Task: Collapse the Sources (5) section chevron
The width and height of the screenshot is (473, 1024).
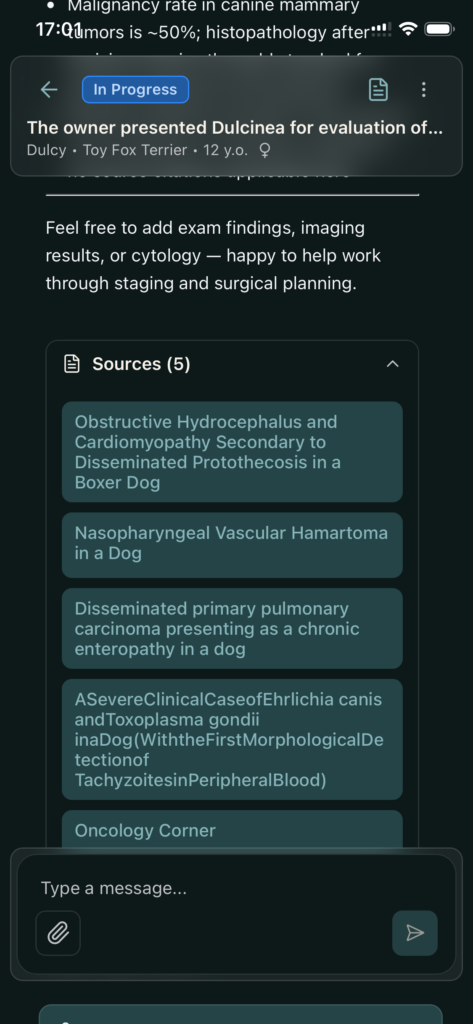Action: pyautogui.click(x=392, y=364)
